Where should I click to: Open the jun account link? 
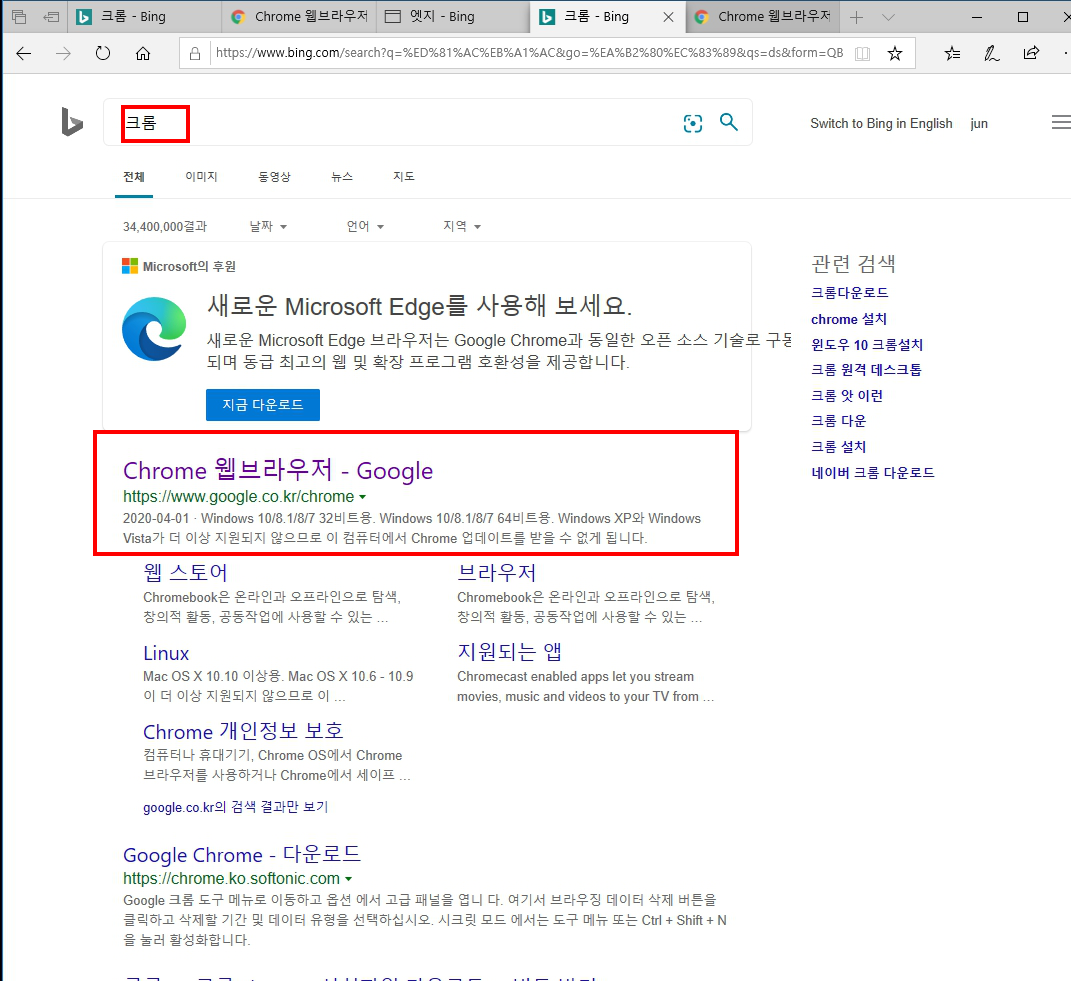979,124
